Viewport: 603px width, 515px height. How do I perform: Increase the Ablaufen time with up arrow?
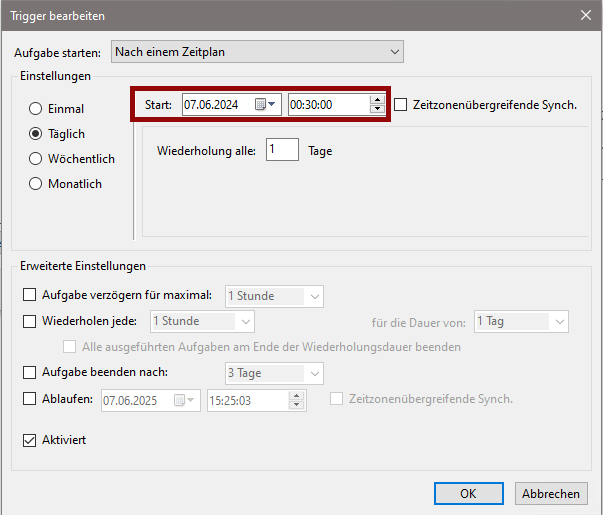[x=296, y=396]
